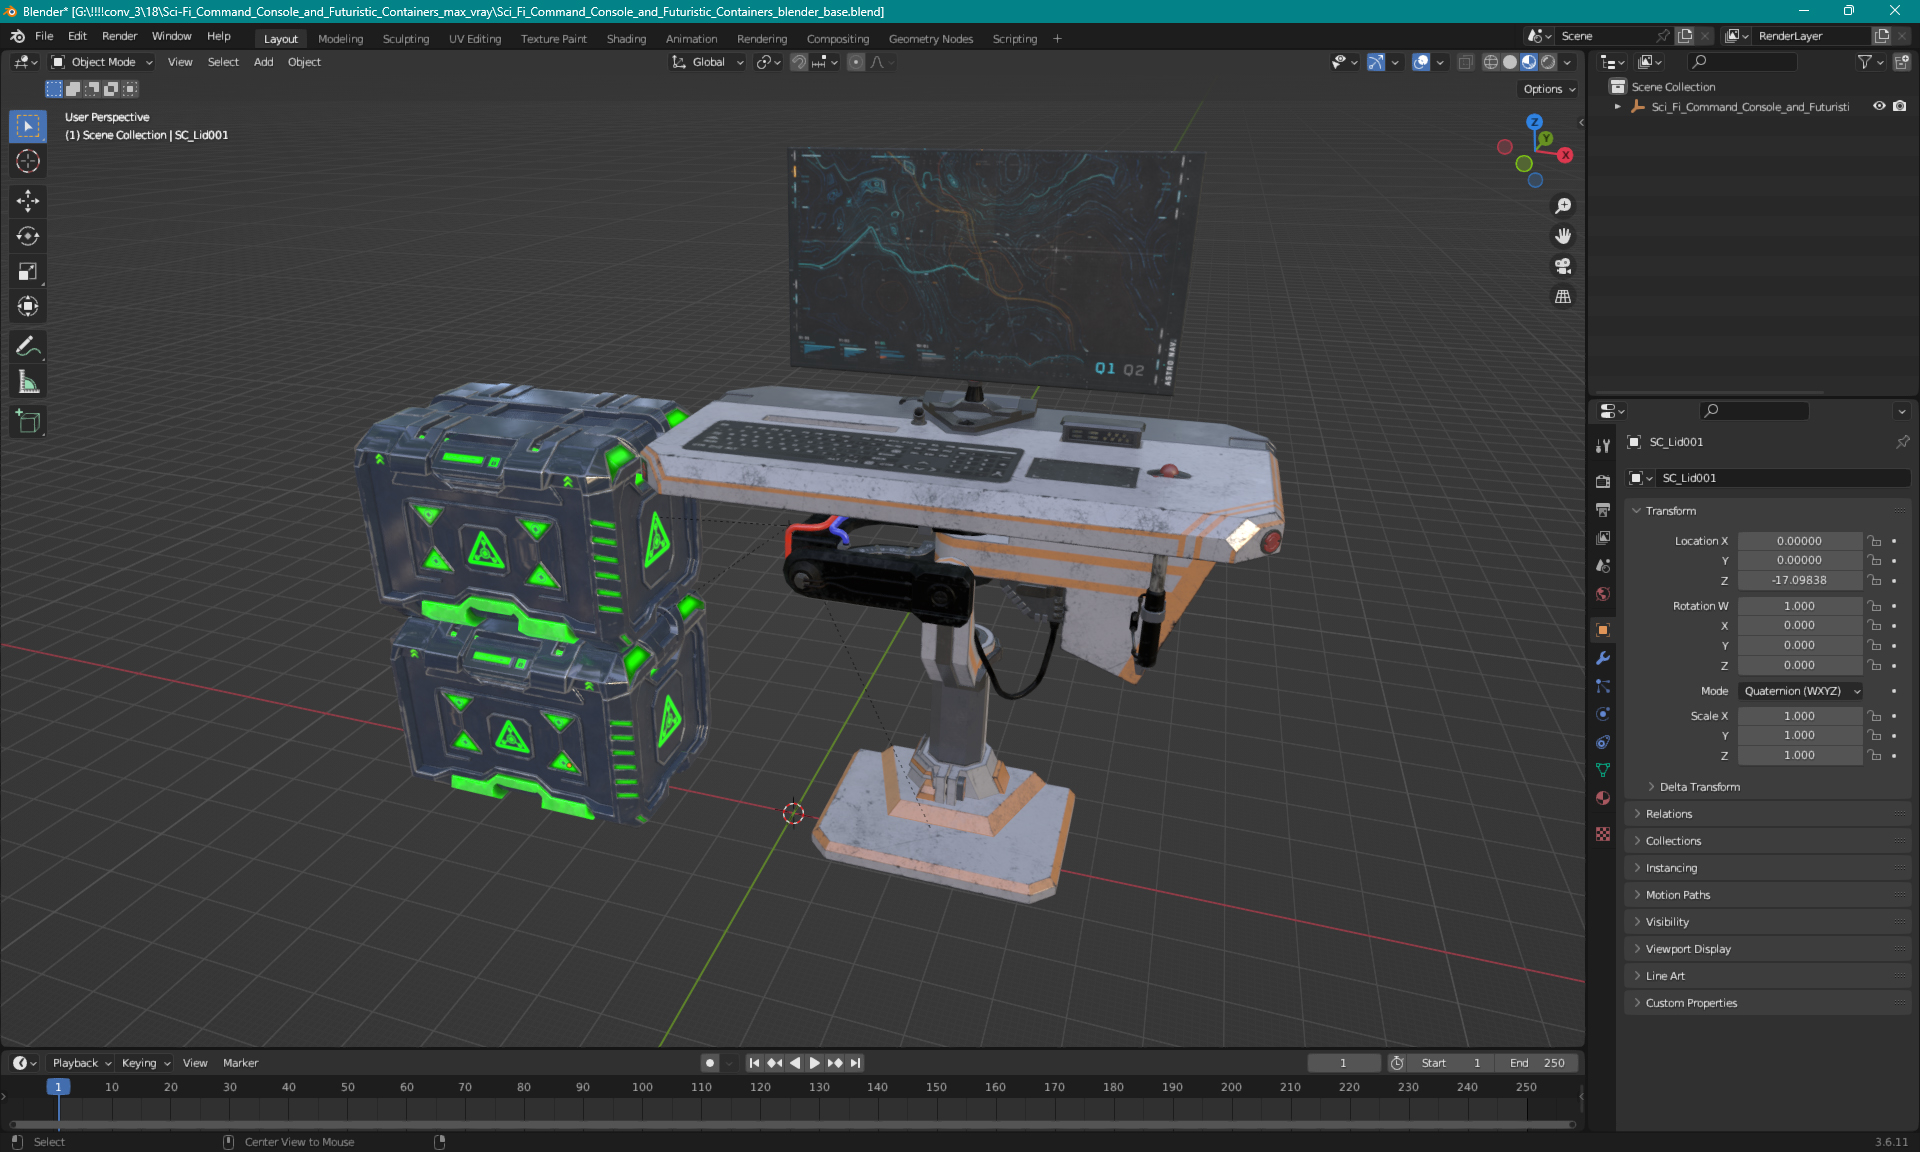
Task: Open the Keying timeline popover
Action: (145, 1063)
